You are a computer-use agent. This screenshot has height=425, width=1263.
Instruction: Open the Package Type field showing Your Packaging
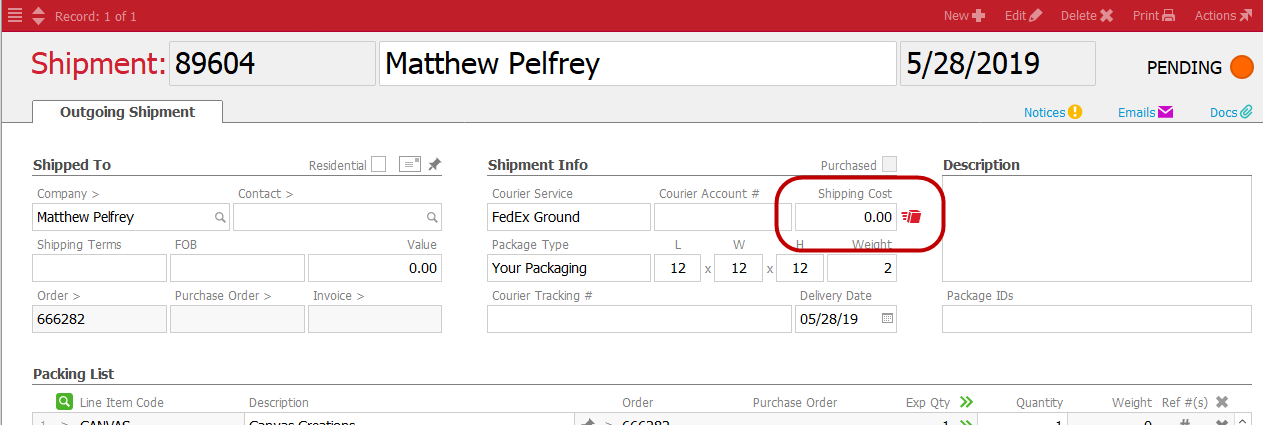568,268
